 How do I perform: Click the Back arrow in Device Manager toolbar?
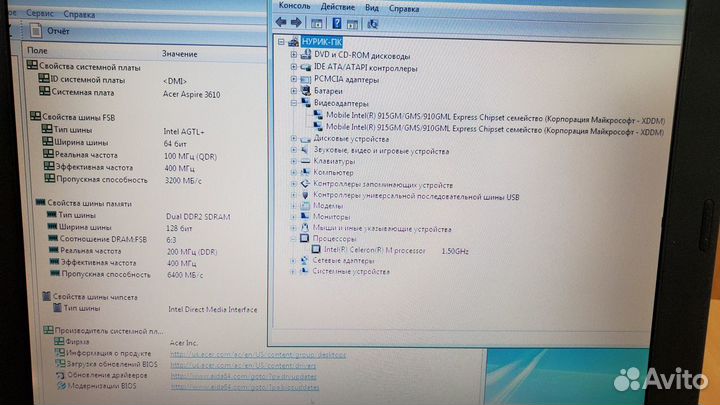pos(281,22)
